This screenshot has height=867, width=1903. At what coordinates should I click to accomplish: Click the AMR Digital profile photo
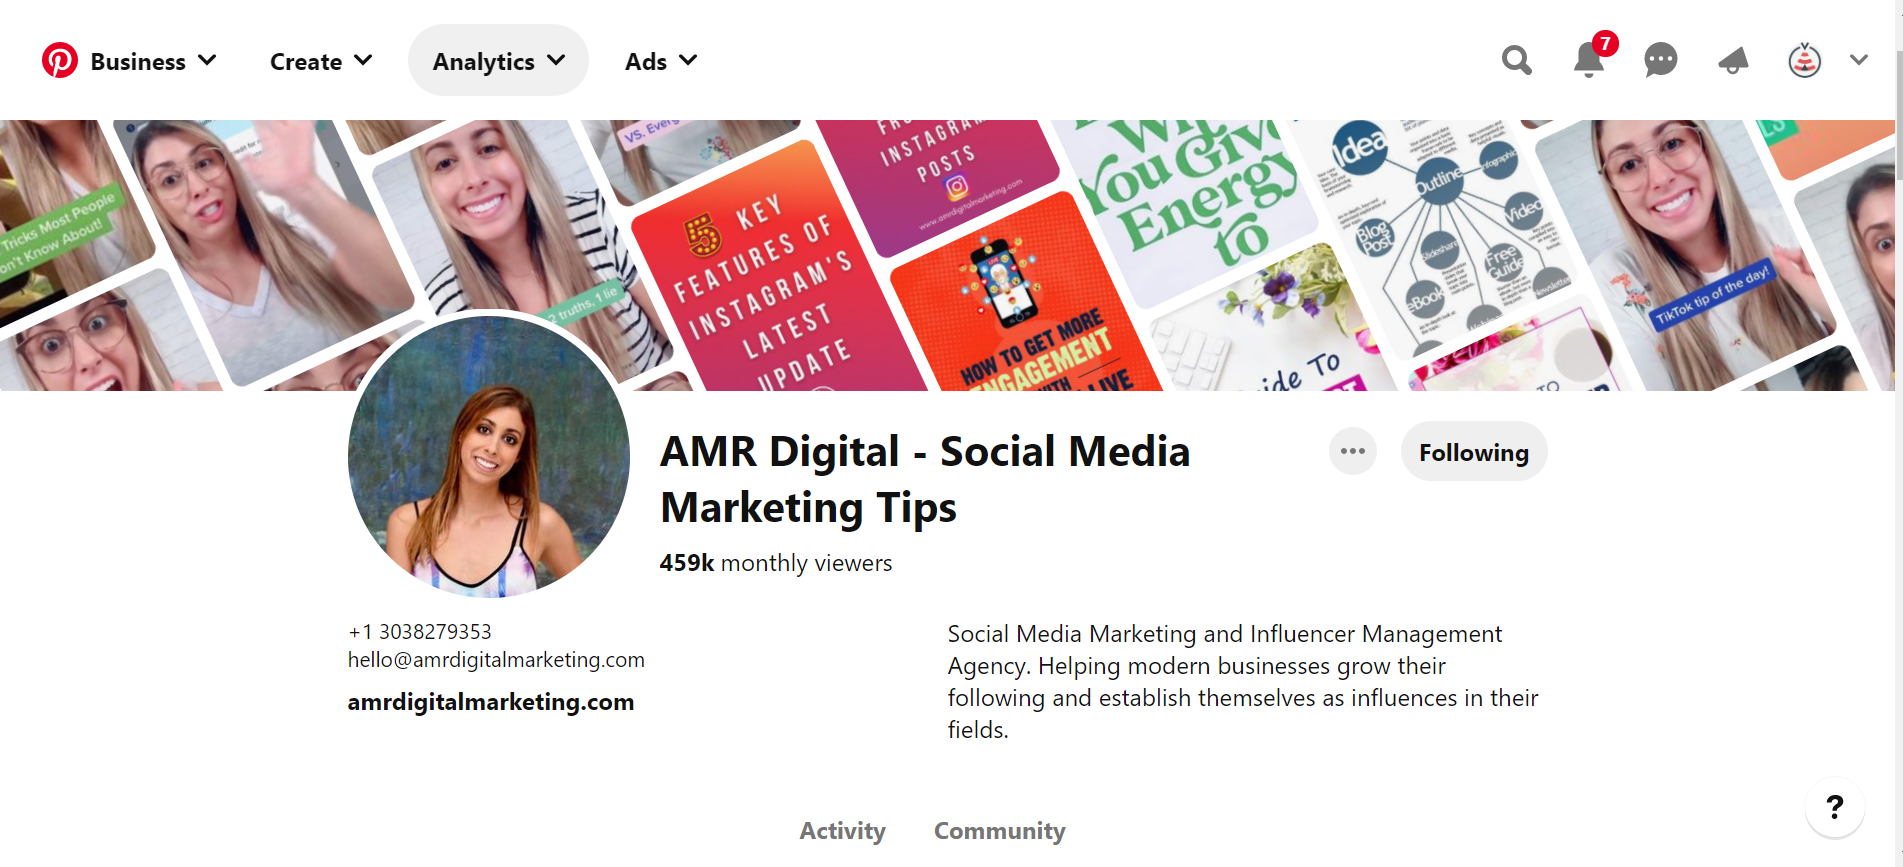coord(489,458)
